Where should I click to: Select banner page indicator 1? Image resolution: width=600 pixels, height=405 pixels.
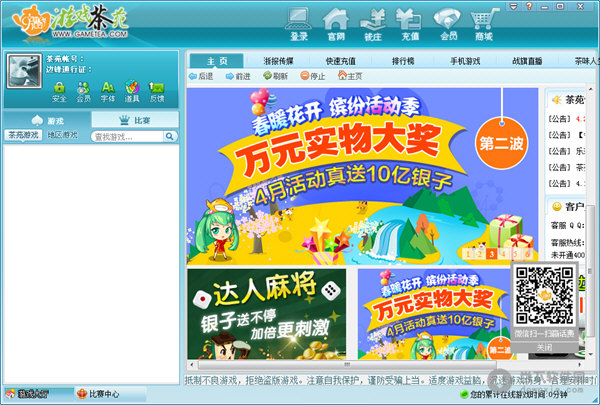468,254
